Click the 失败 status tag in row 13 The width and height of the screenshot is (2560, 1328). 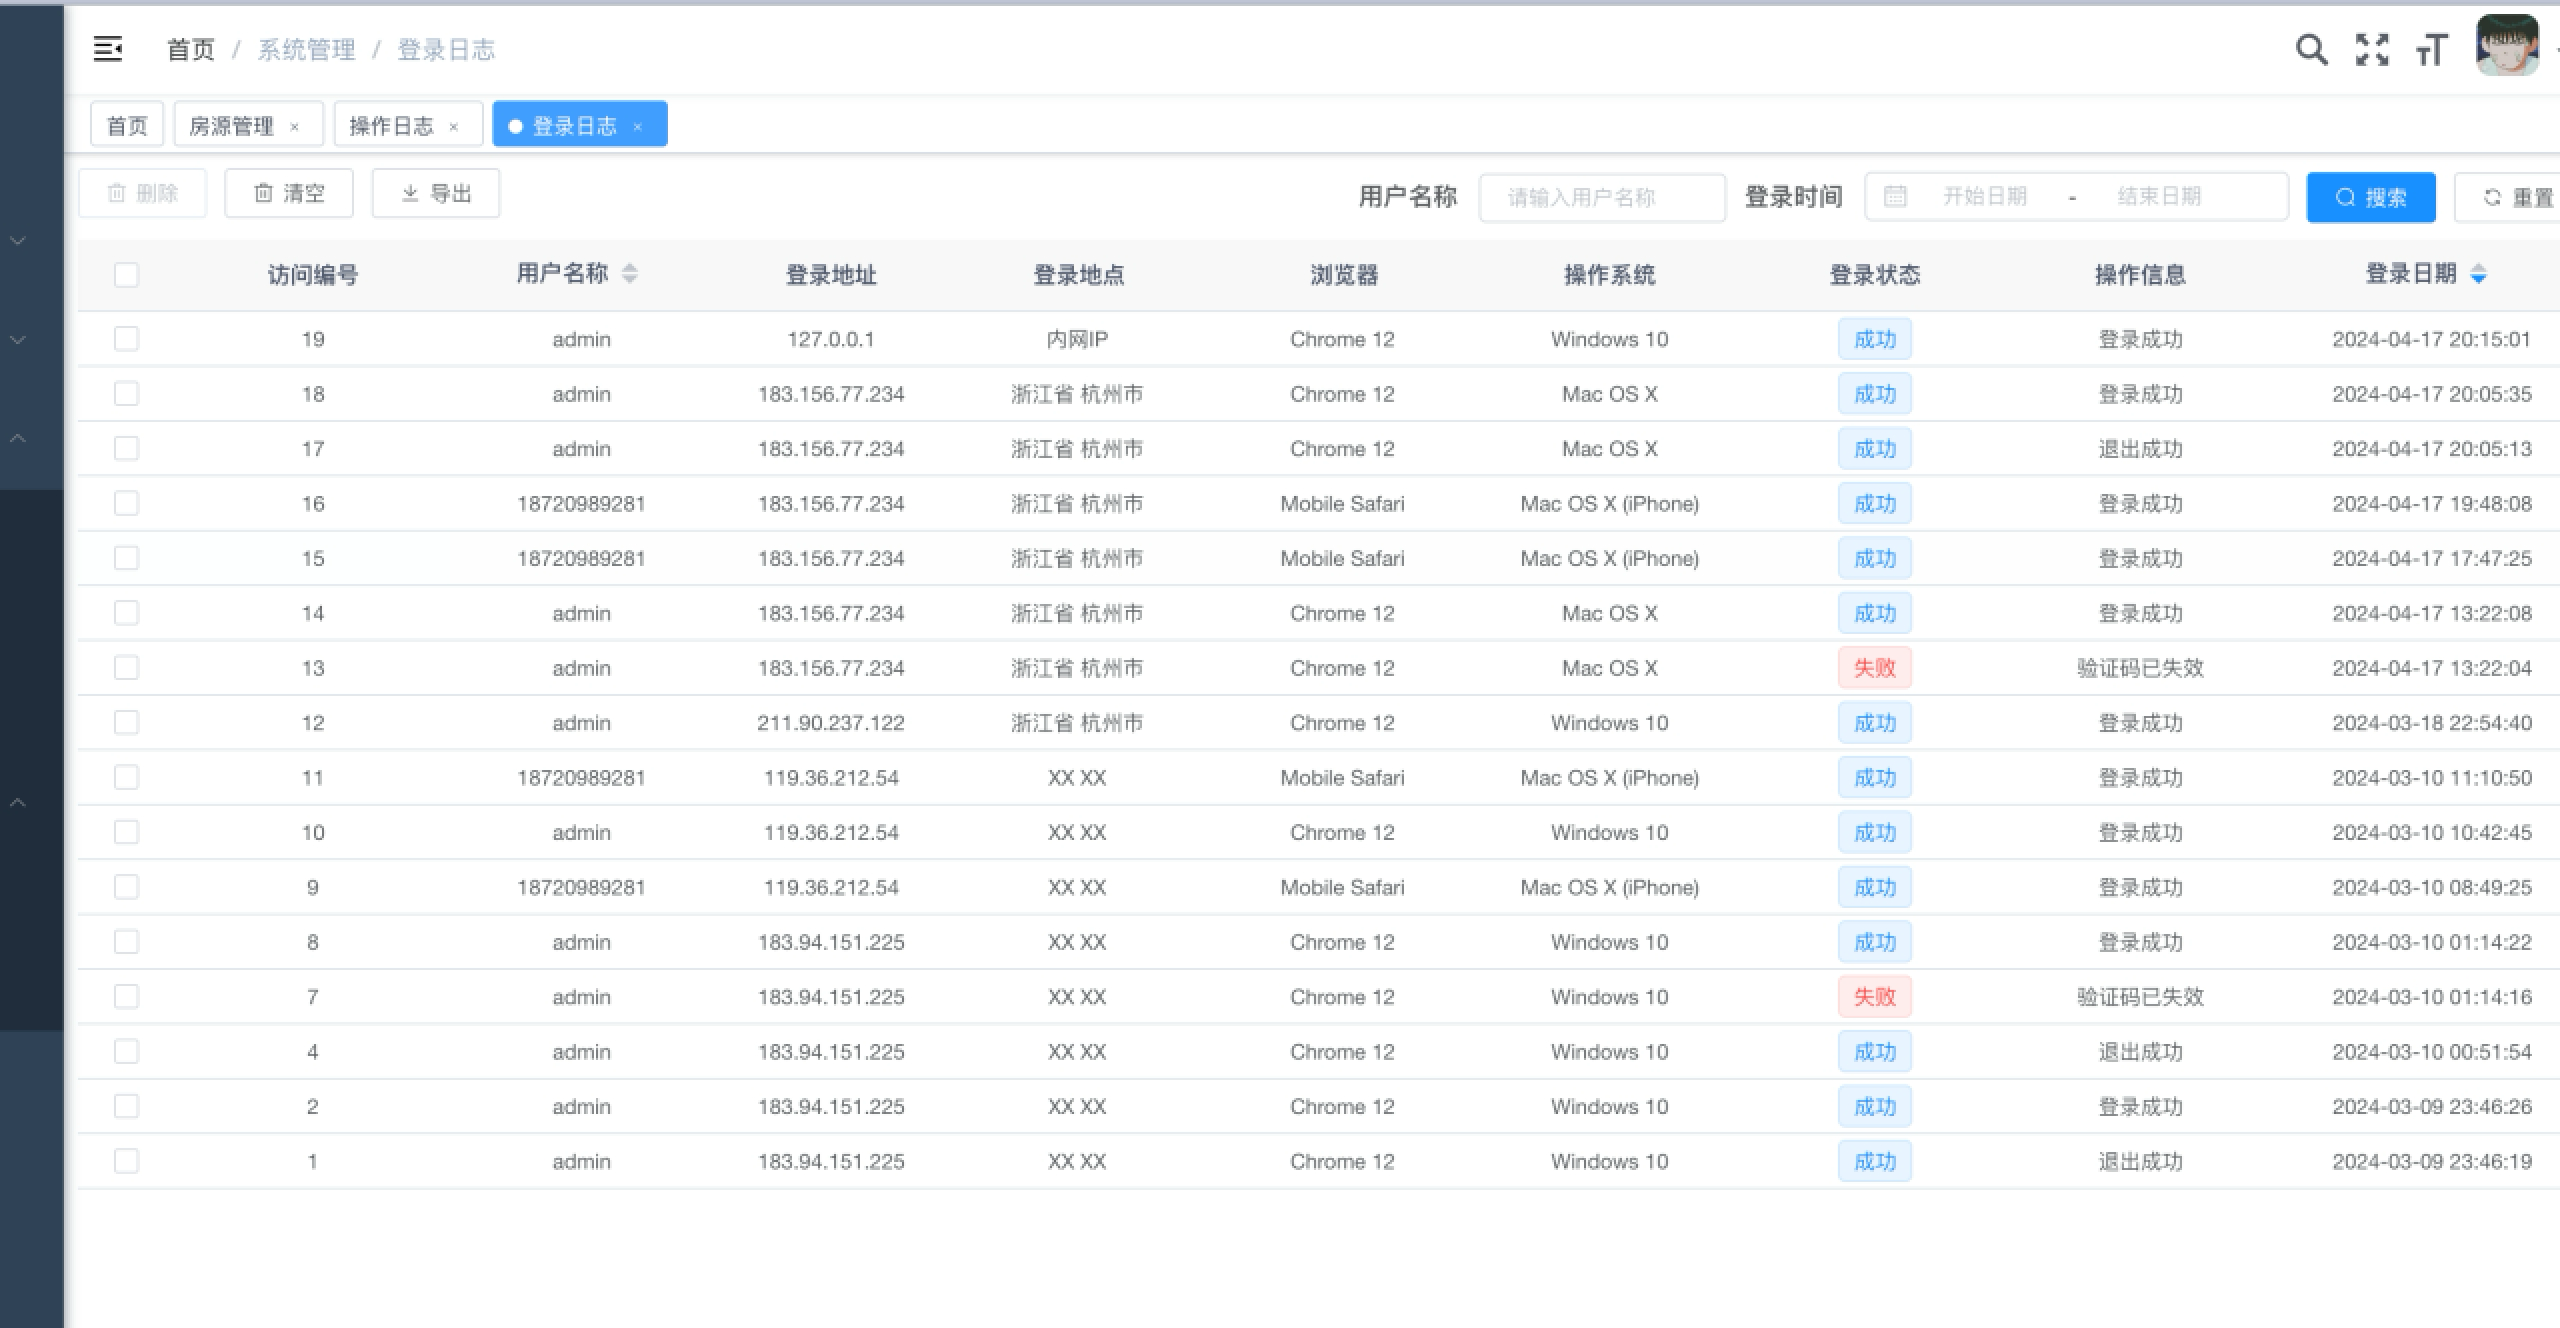(x=1874, y=667)
